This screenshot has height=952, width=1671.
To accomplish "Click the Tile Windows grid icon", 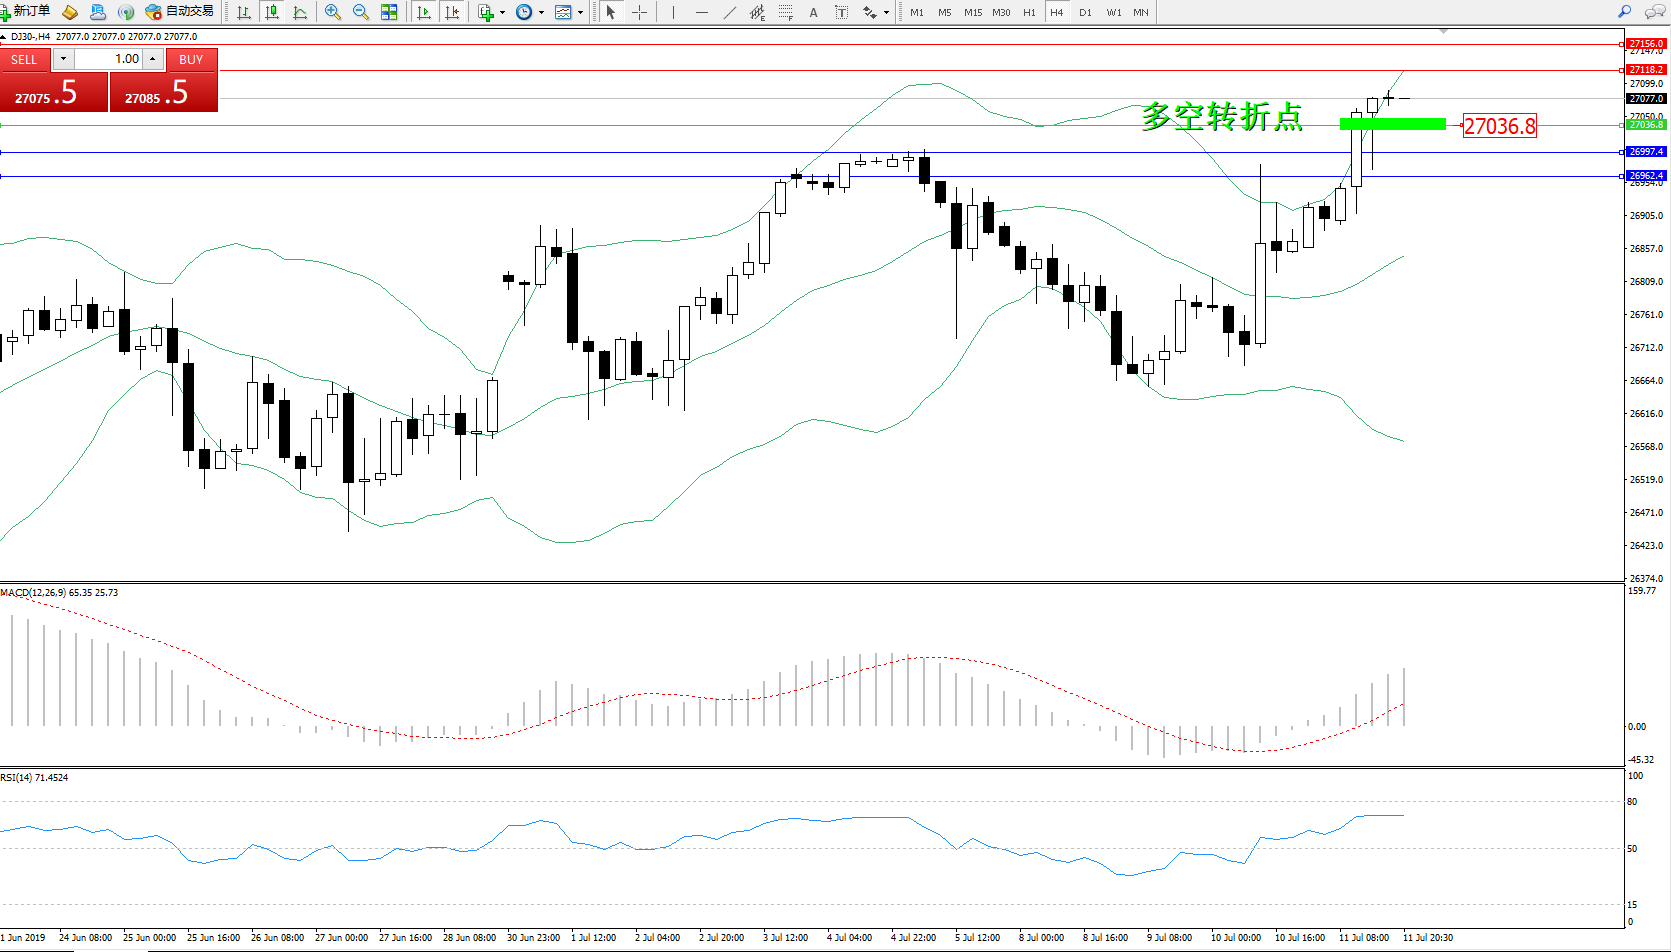I will 389,12.
